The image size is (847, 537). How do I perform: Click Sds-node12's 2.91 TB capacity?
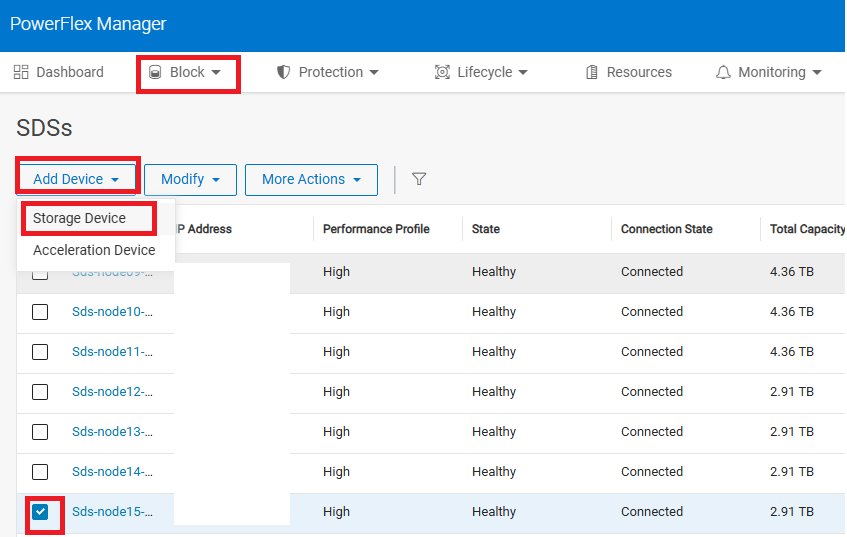click(x=792, y=392)
